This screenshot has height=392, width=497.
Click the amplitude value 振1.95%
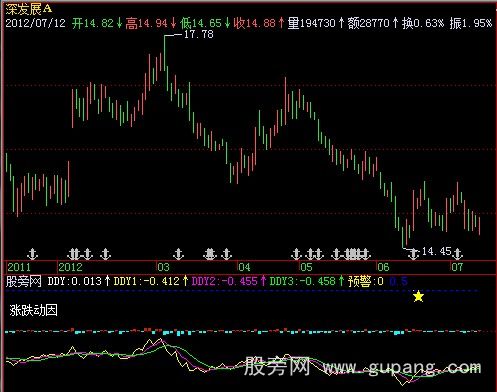click(471, 23)
